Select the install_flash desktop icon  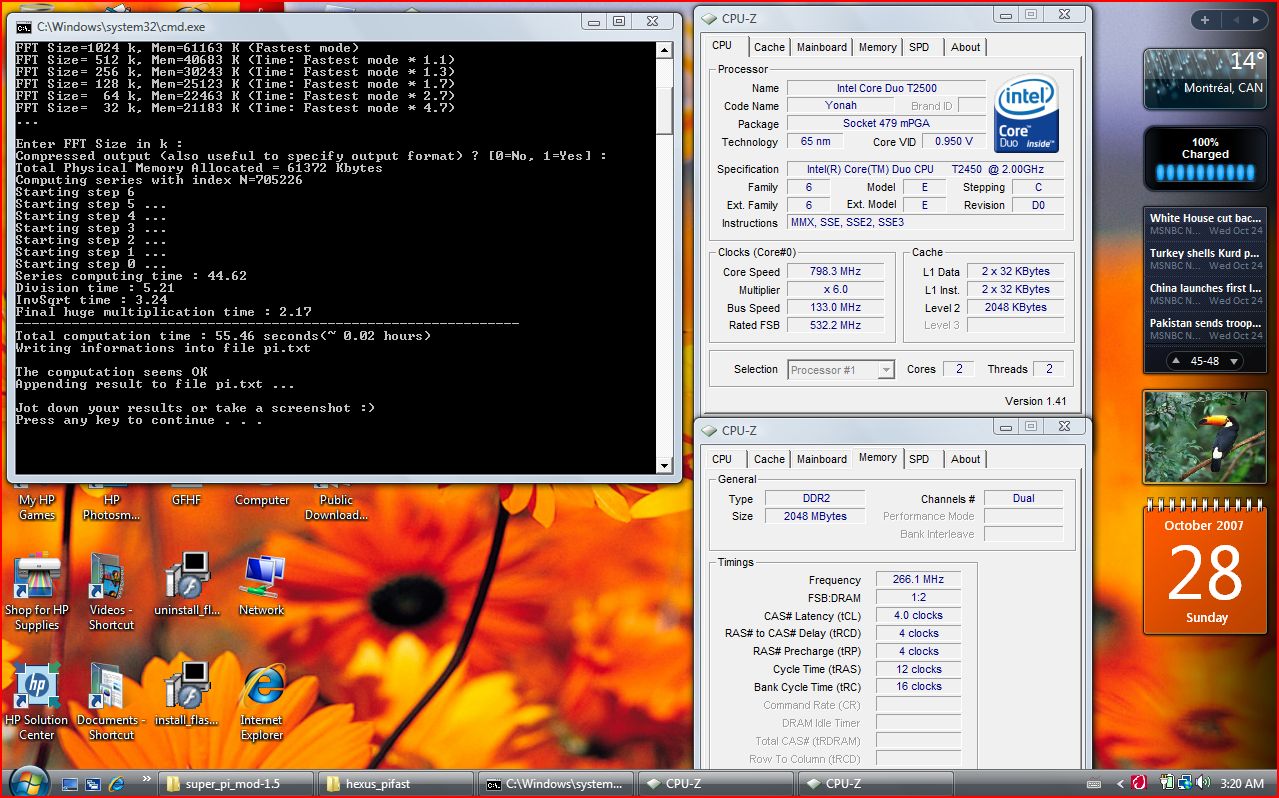click(x=186, y=695)
